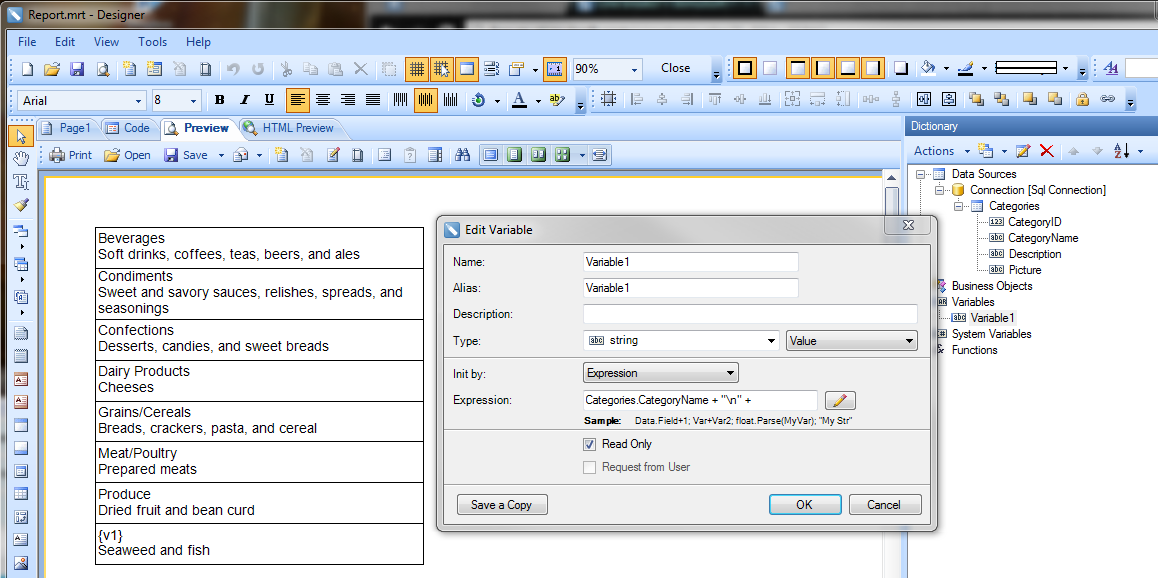Switch to the Page1 tab
Screen dimensions: 1158x578
tap(66, 128)
